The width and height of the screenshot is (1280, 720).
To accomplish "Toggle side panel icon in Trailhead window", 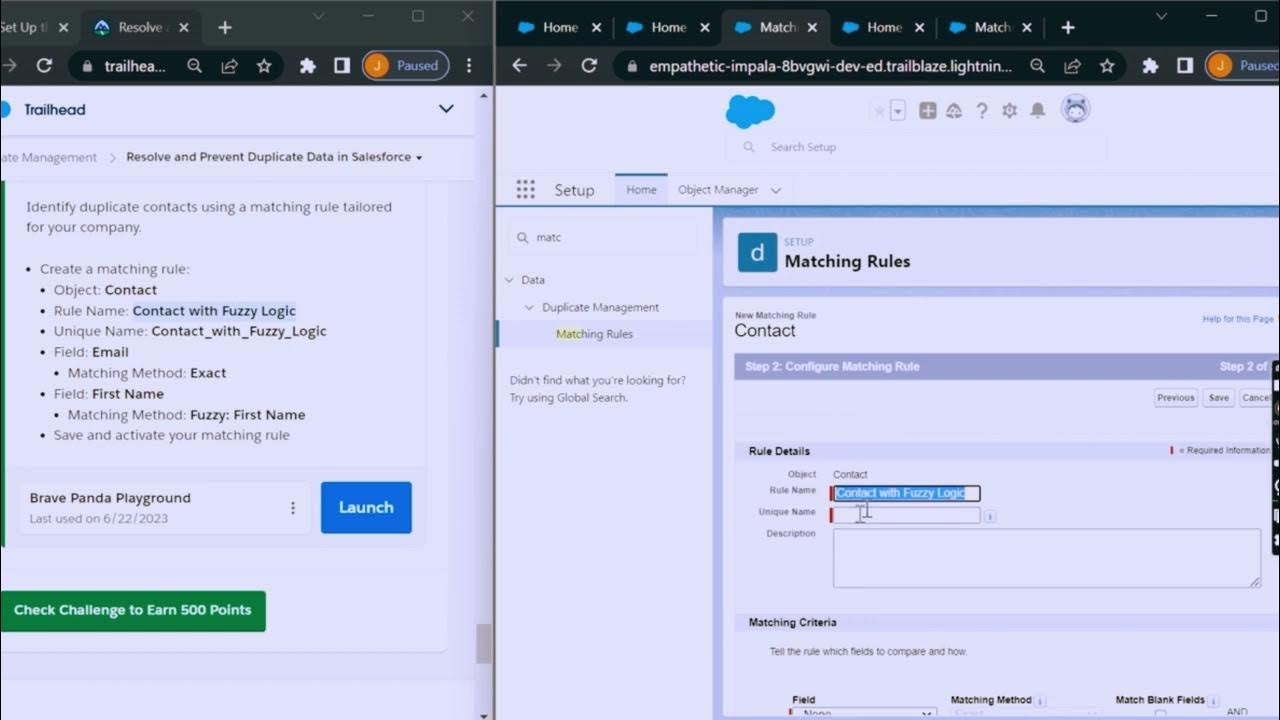I will click(x=342, y=66).
